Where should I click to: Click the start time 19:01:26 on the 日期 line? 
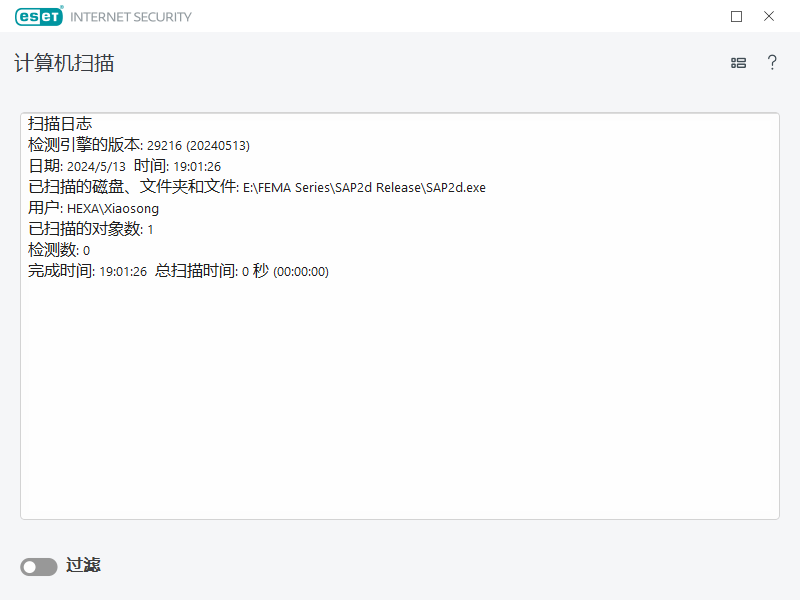coord(197,167)
